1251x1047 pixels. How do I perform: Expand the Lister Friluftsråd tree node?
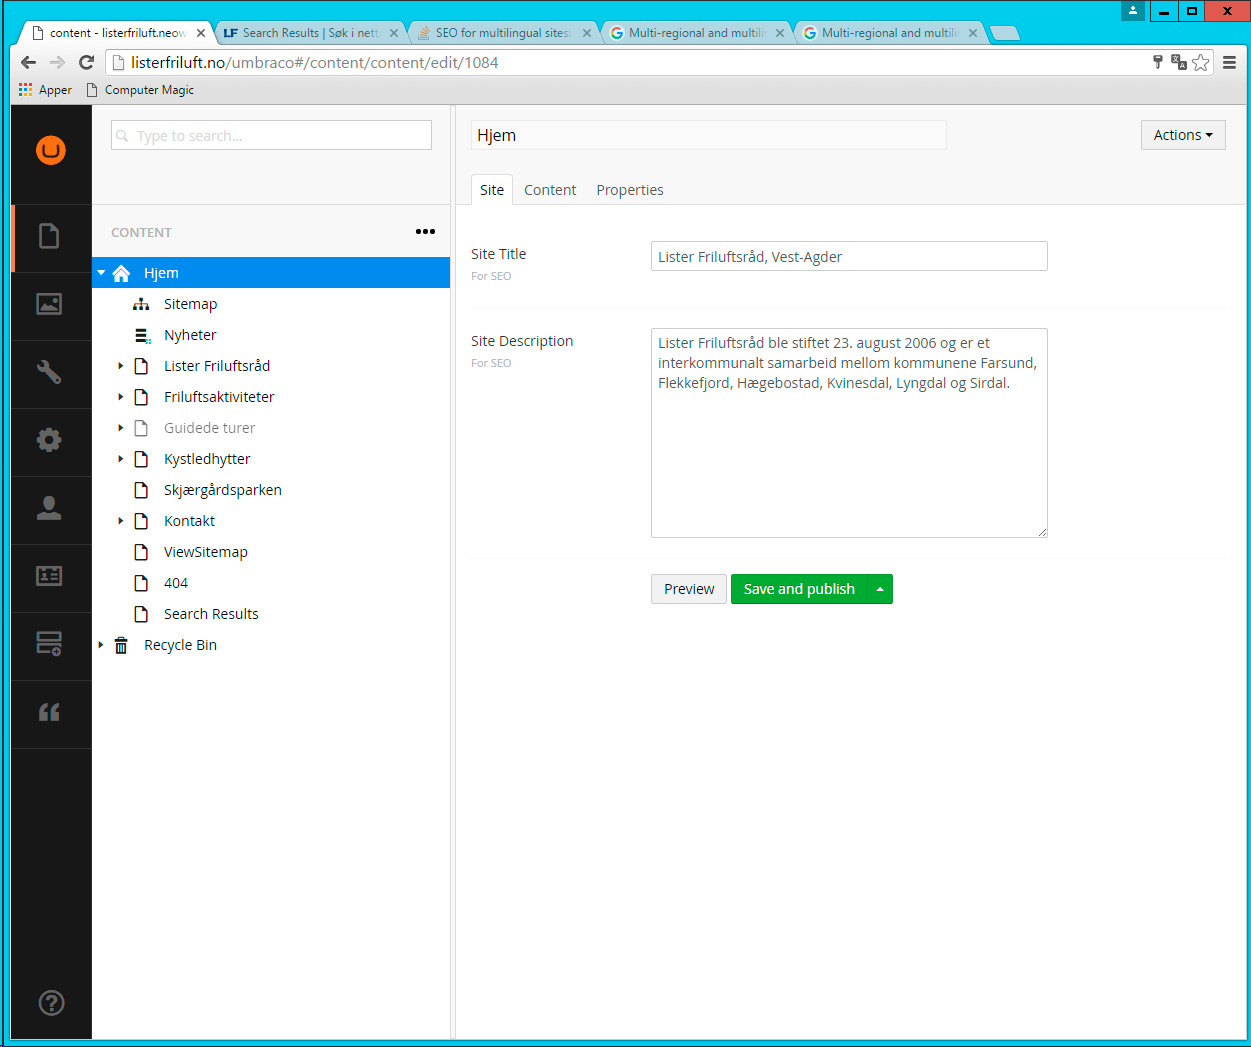121,366
